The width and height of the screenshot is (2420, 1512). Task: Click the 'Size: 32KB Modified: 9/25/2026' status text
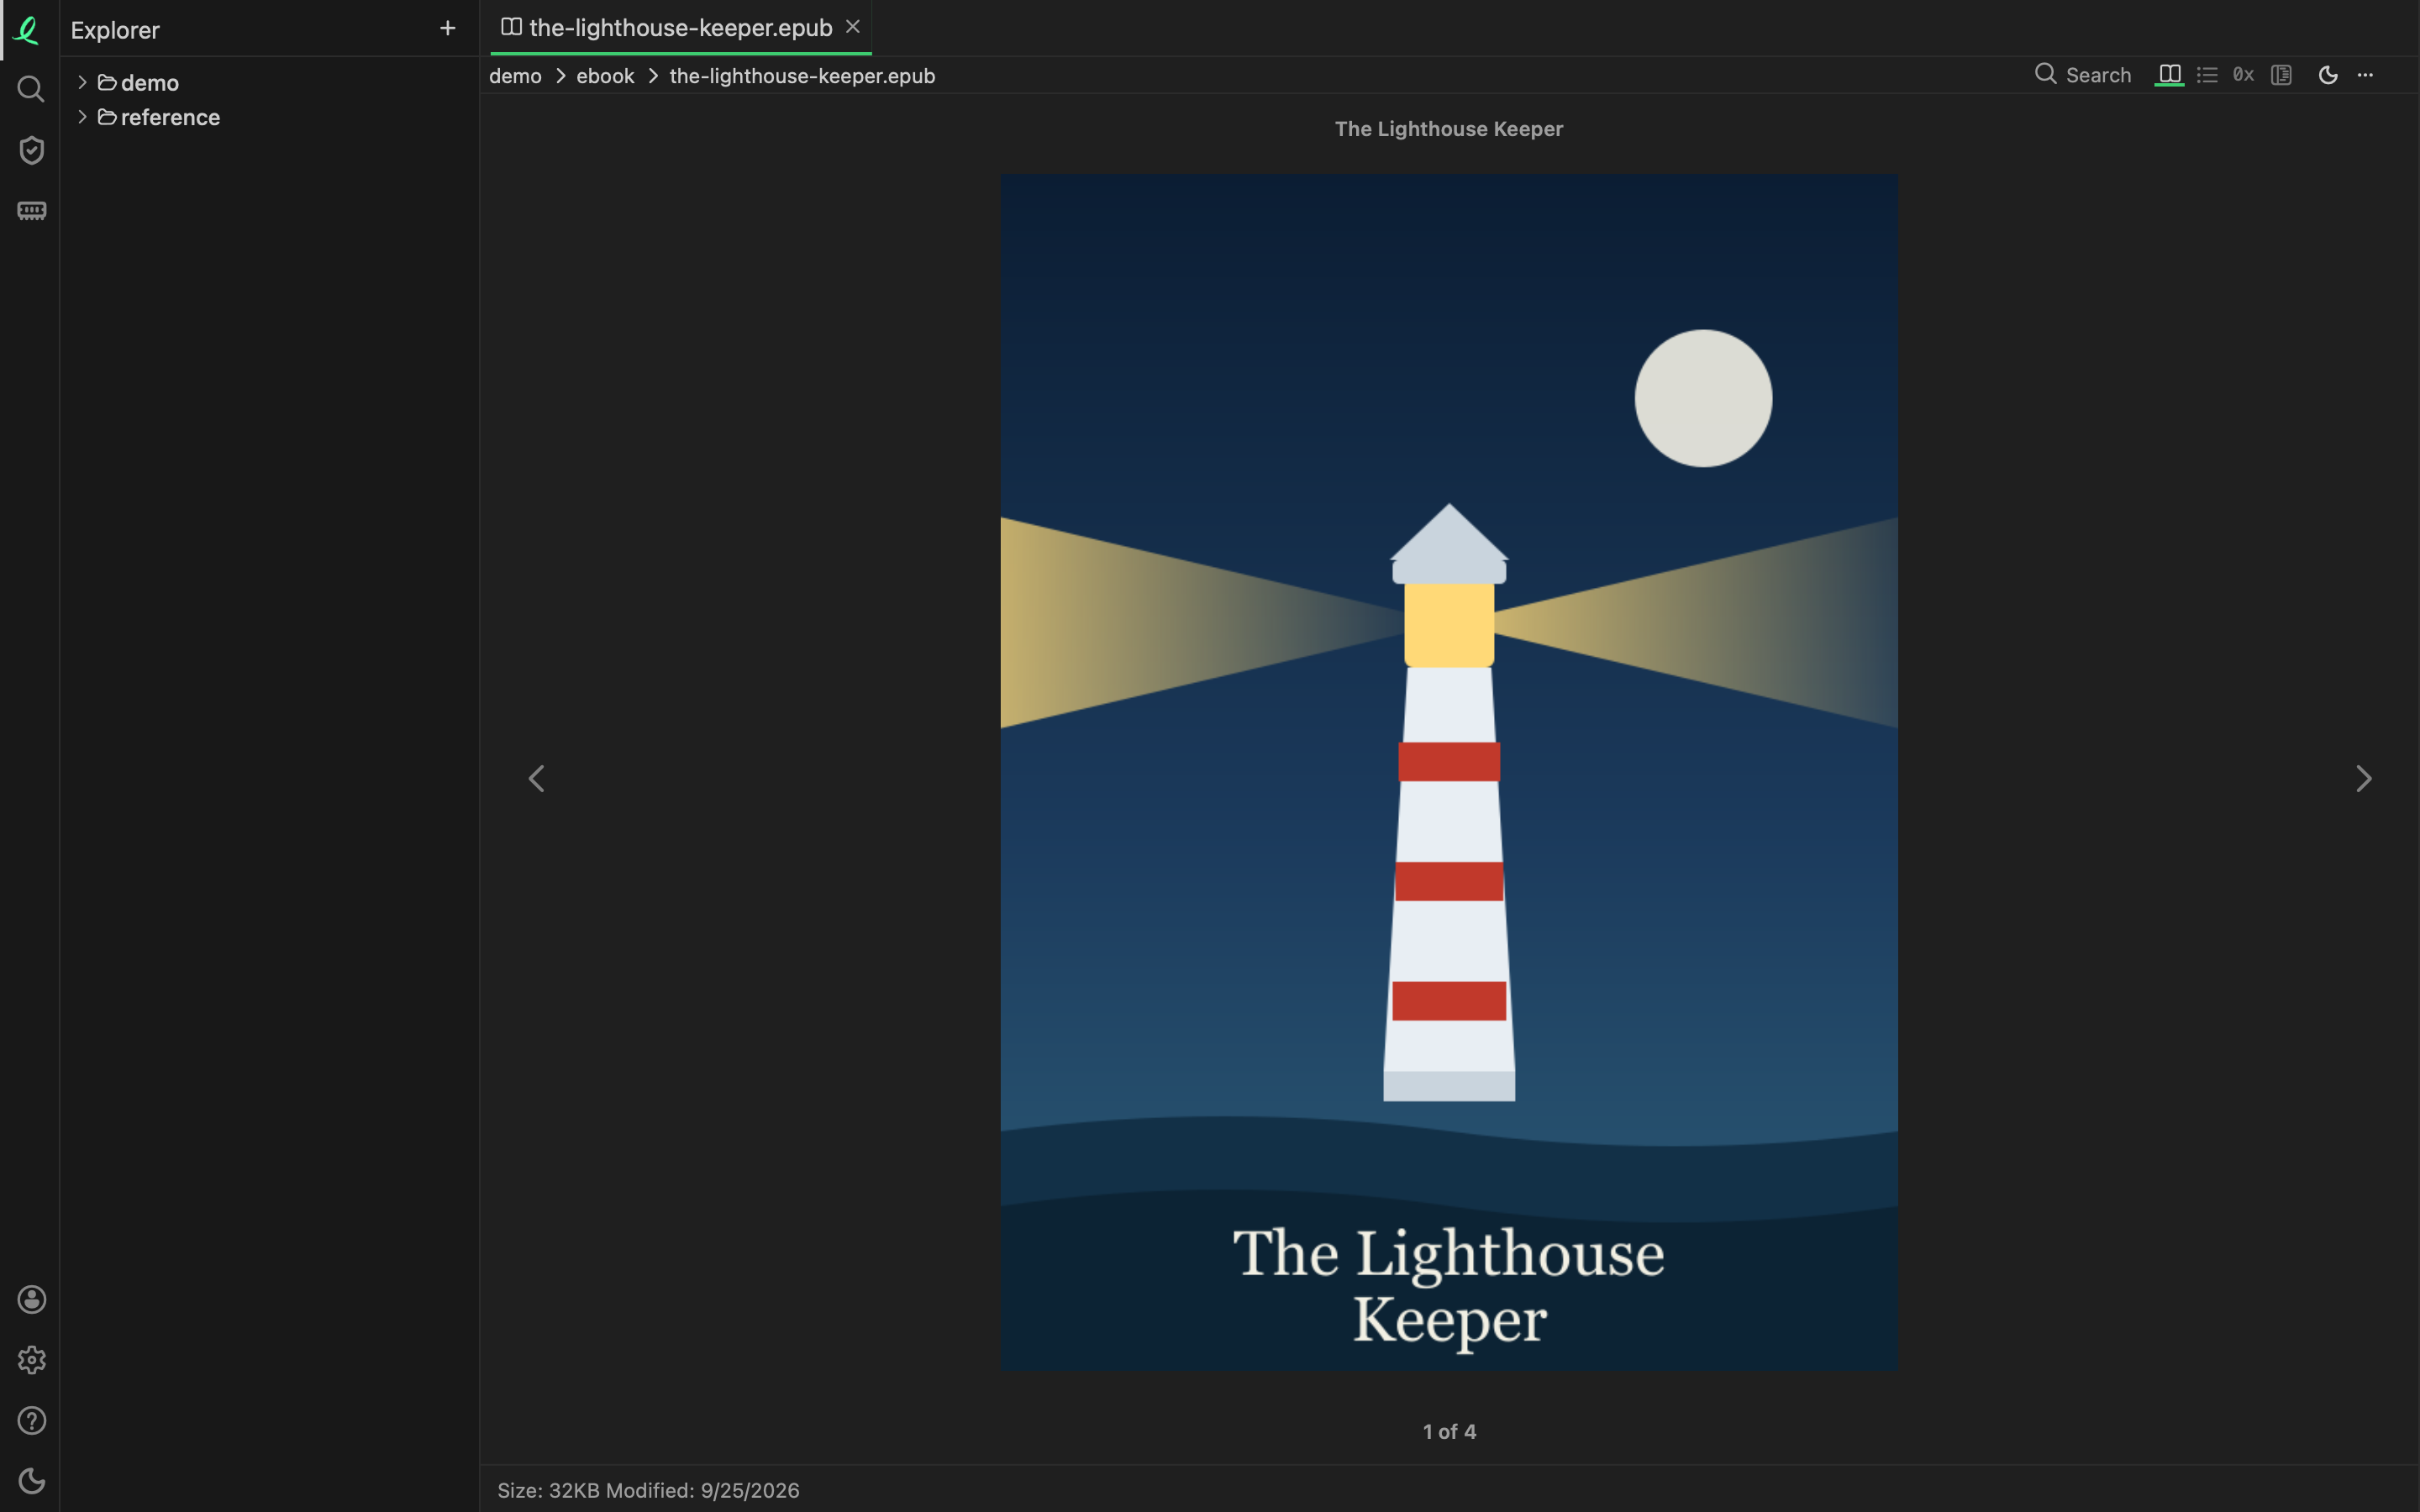(x=648, y=1490)
